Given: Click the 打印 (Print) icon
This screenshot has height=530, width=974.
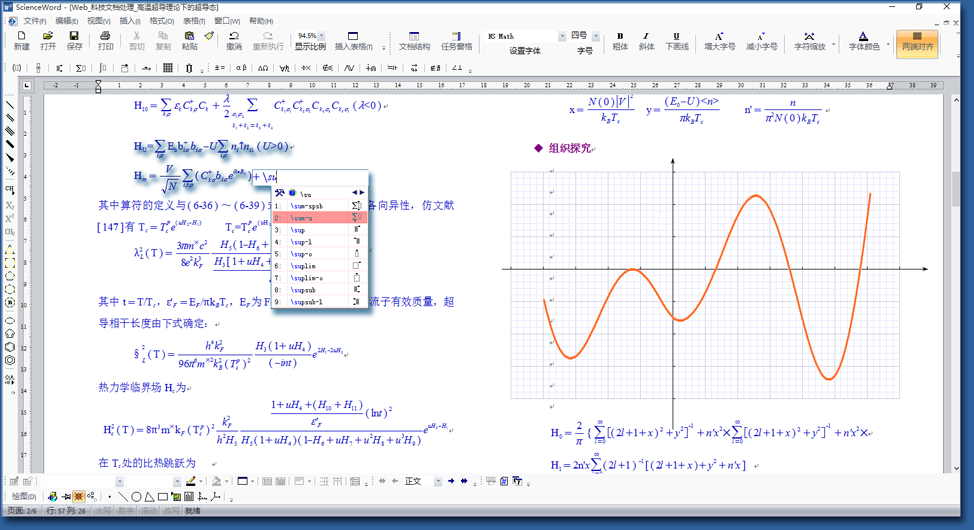Looking at the screenshot, I should [x=105, y=40].
